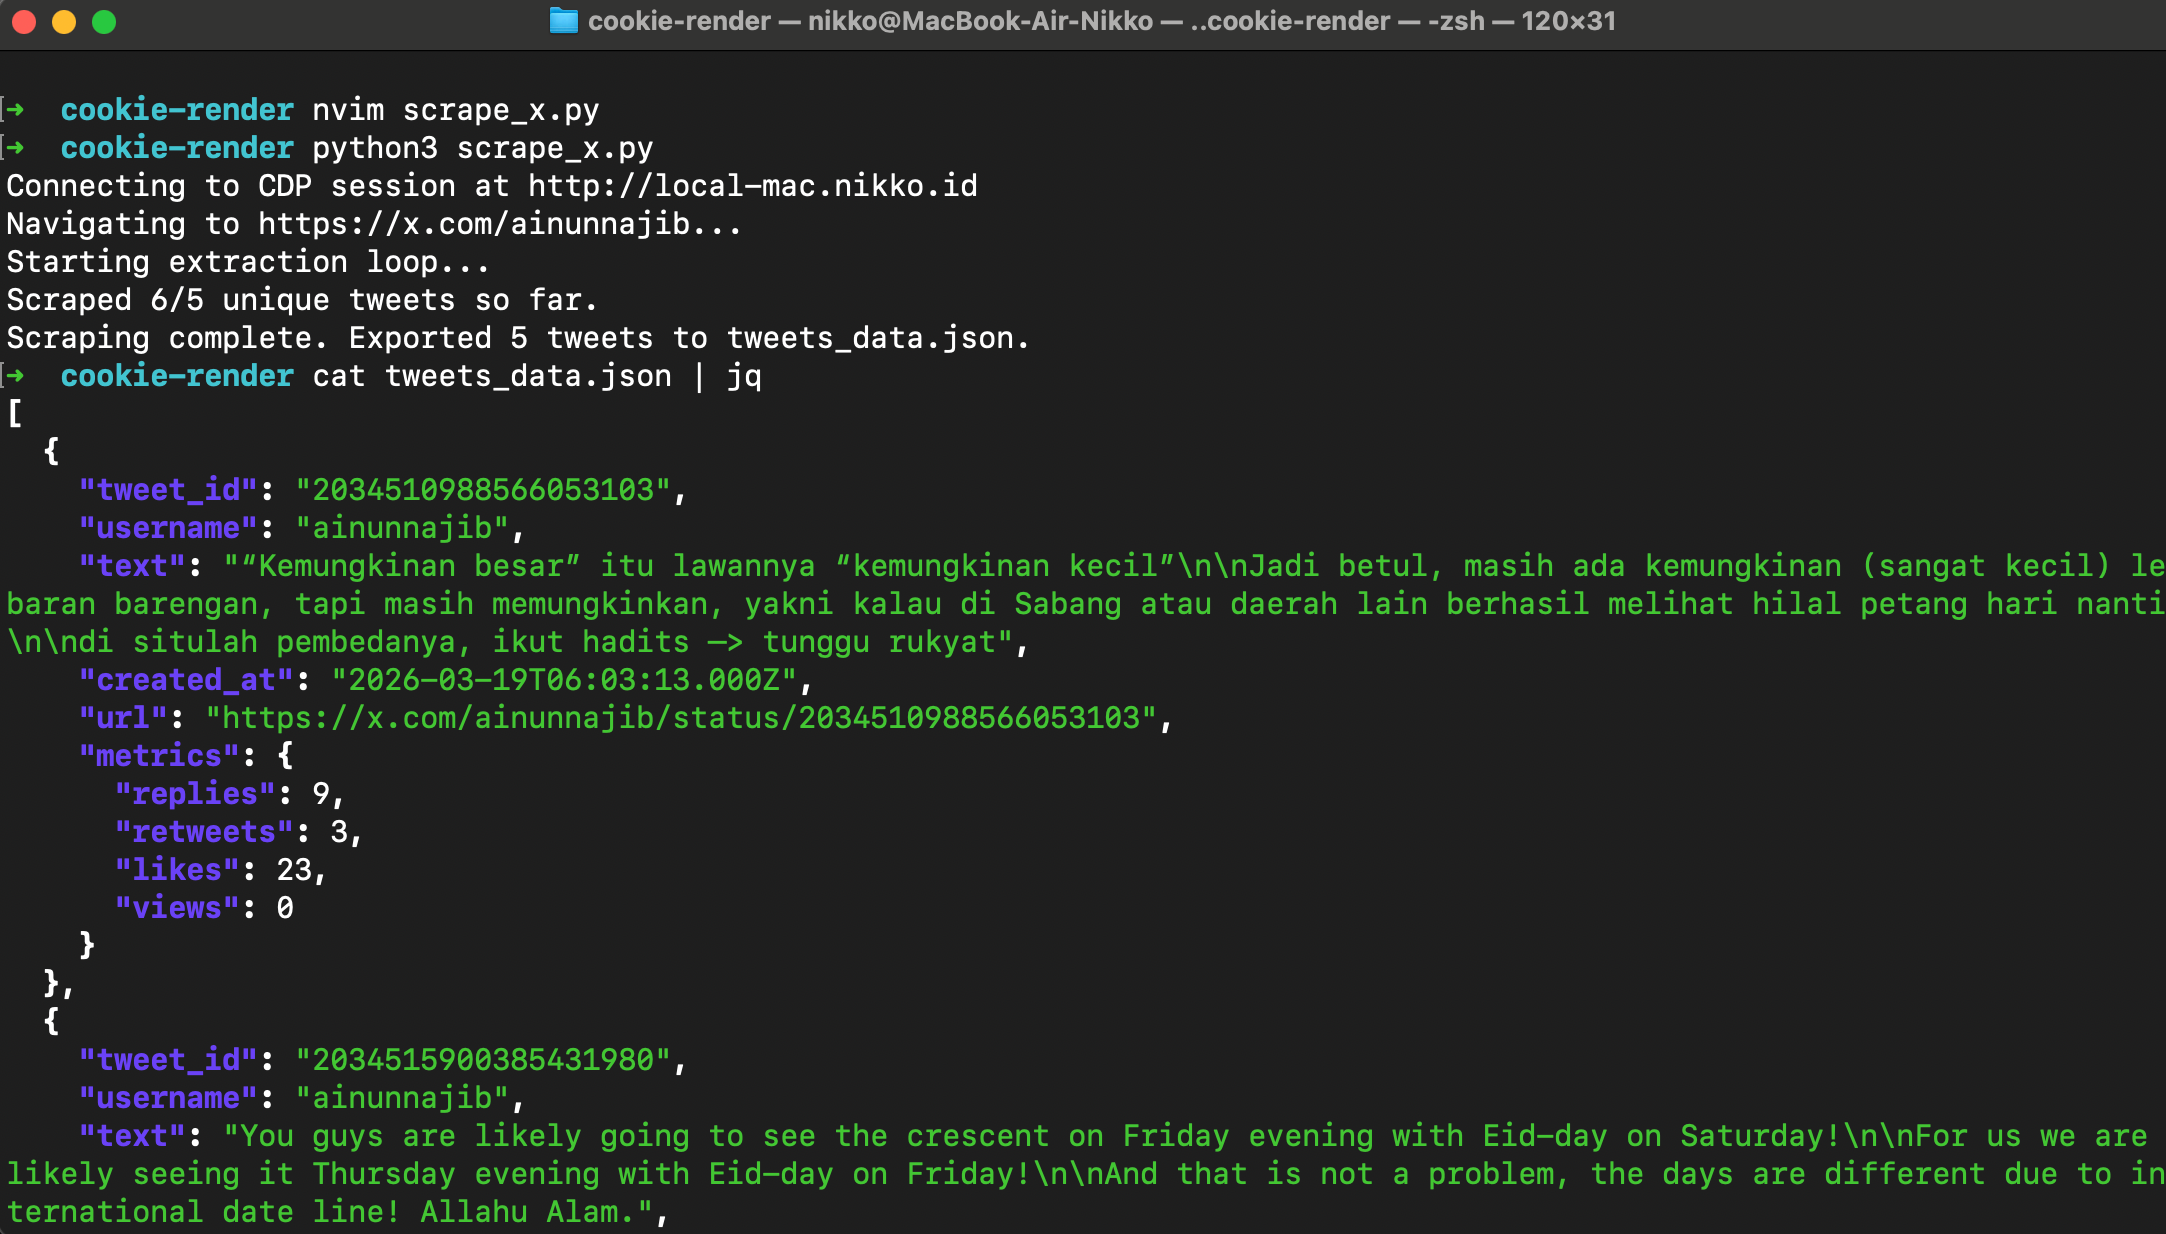2166x1234 pixels.
Task: Click the red close window button
Action: (x=24, y=22)
